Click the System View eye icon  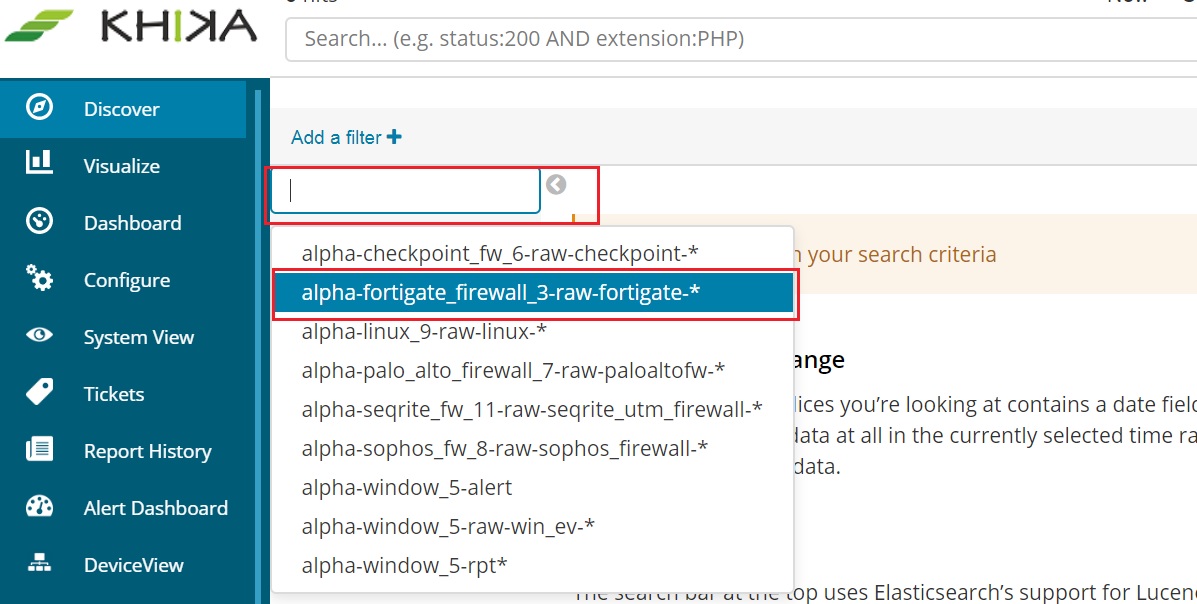[40, 334]
